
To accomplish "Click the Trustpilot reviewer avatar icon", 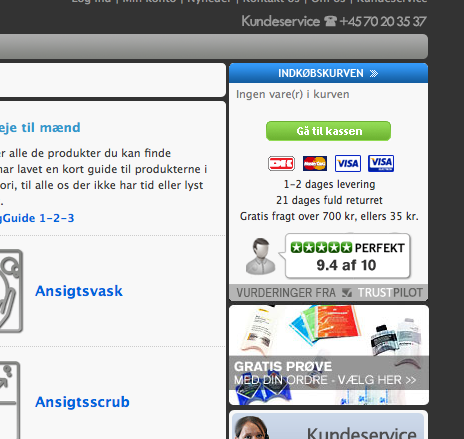I will (x=261, y=256).
